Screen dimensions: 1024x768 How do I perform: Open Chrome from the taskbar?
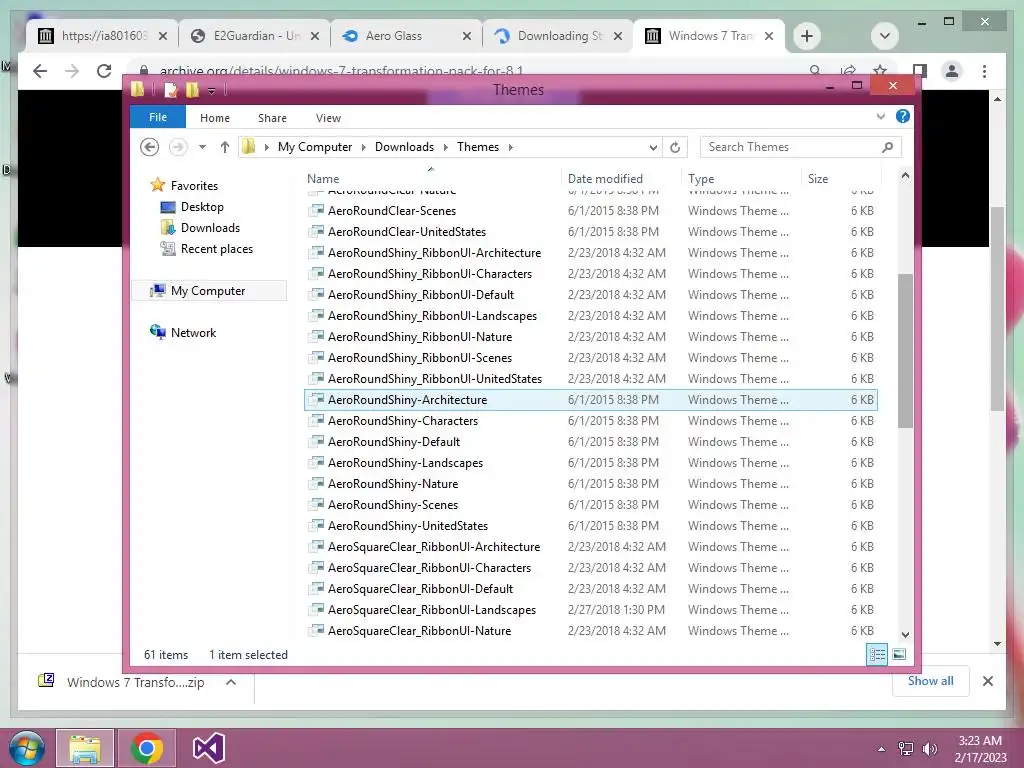click(x=147, y=748)
